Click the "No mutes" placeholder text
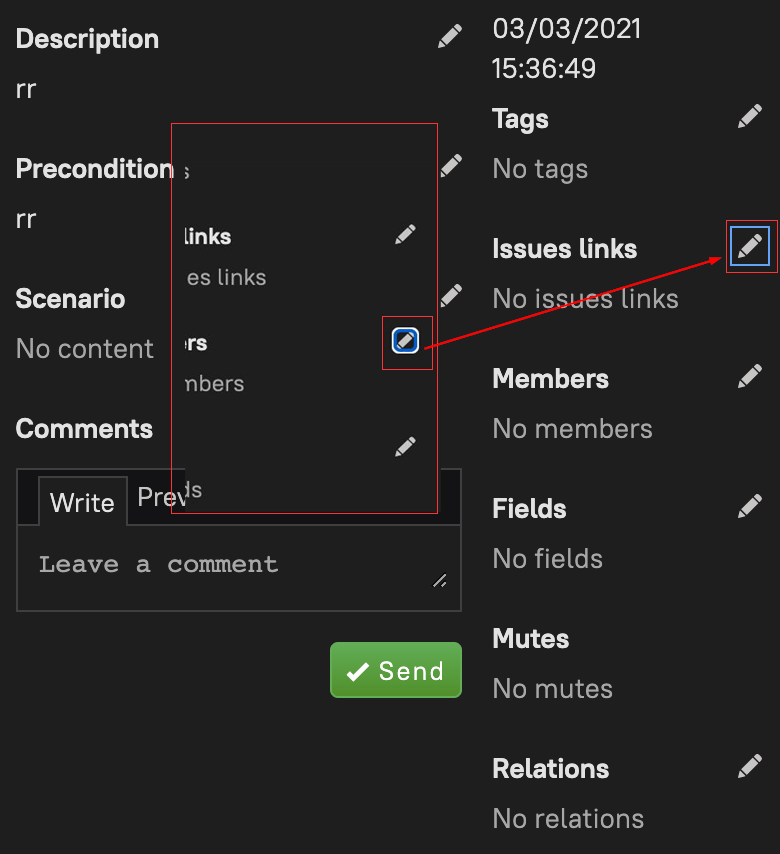Viewport: 780px width, 854px height. [x=552, y=688]
